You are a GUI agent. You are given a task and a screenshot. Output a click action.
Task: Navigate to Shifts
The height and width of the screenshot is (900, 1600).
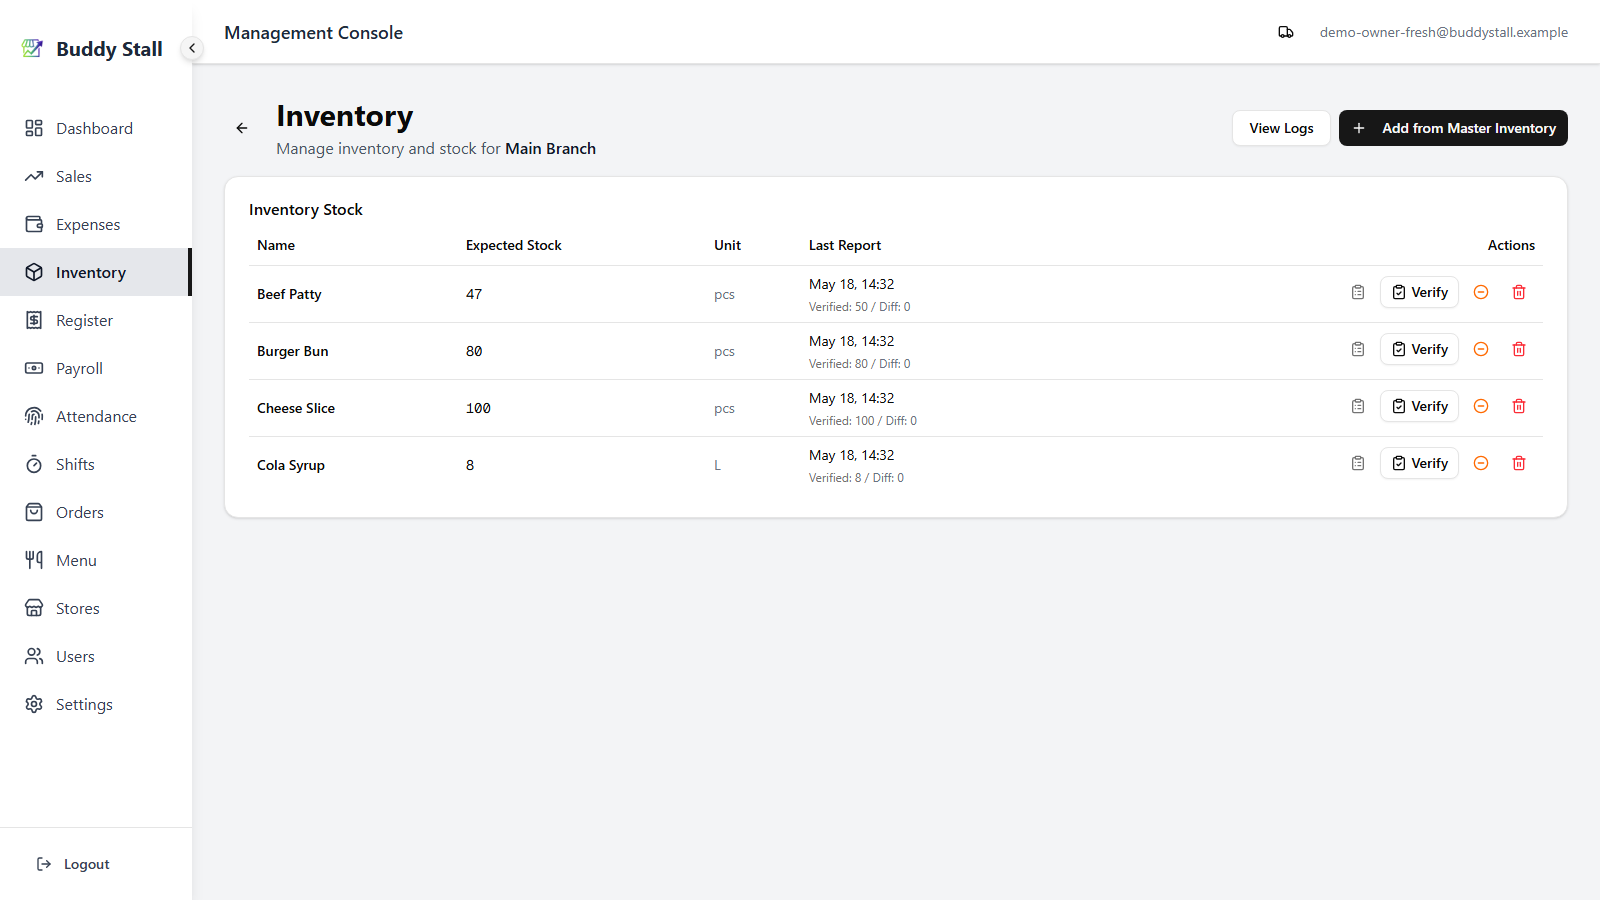click(95, 464)
